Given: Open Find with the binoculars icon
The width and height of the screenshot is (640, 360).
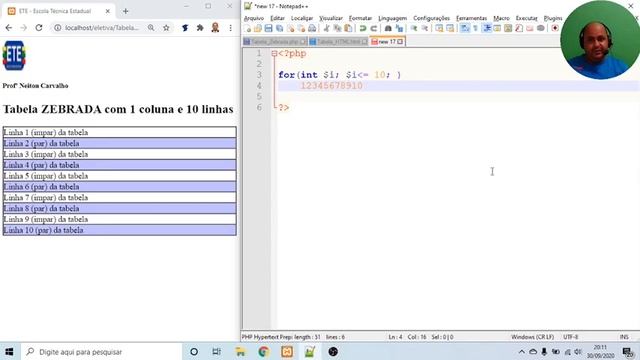Looking at the screenshot, I should 388,28.
